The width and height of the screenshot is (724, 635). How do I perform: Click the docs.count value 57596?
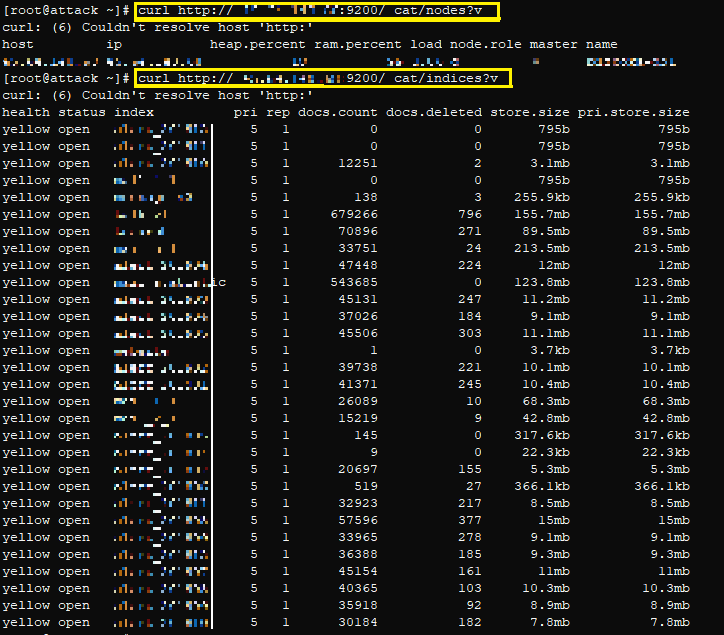pyautogui.click(x=357, y=520)
